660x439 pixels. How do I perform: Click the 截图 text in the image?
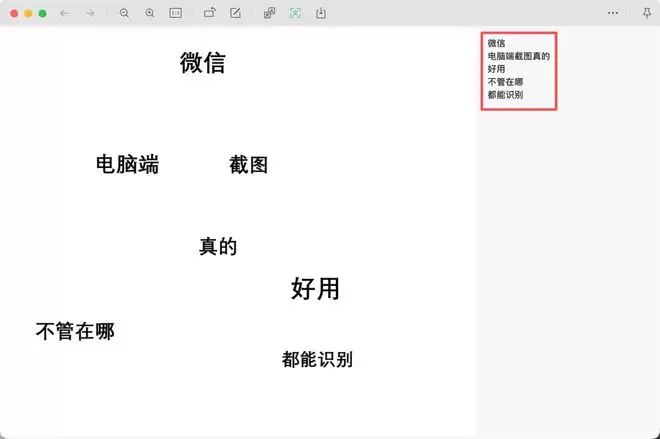click(248, 165)
